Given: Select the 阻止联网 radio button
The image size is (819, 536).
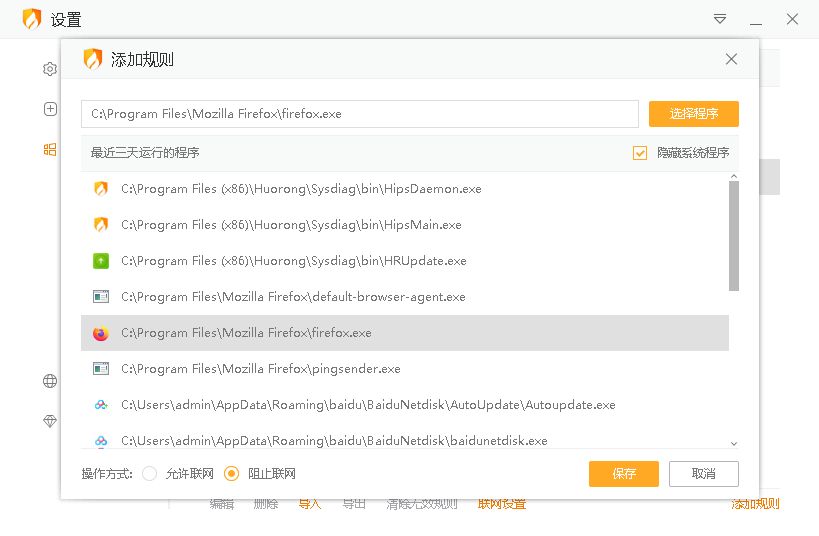Looking at the screenshot, I should [x=232, y=474].
